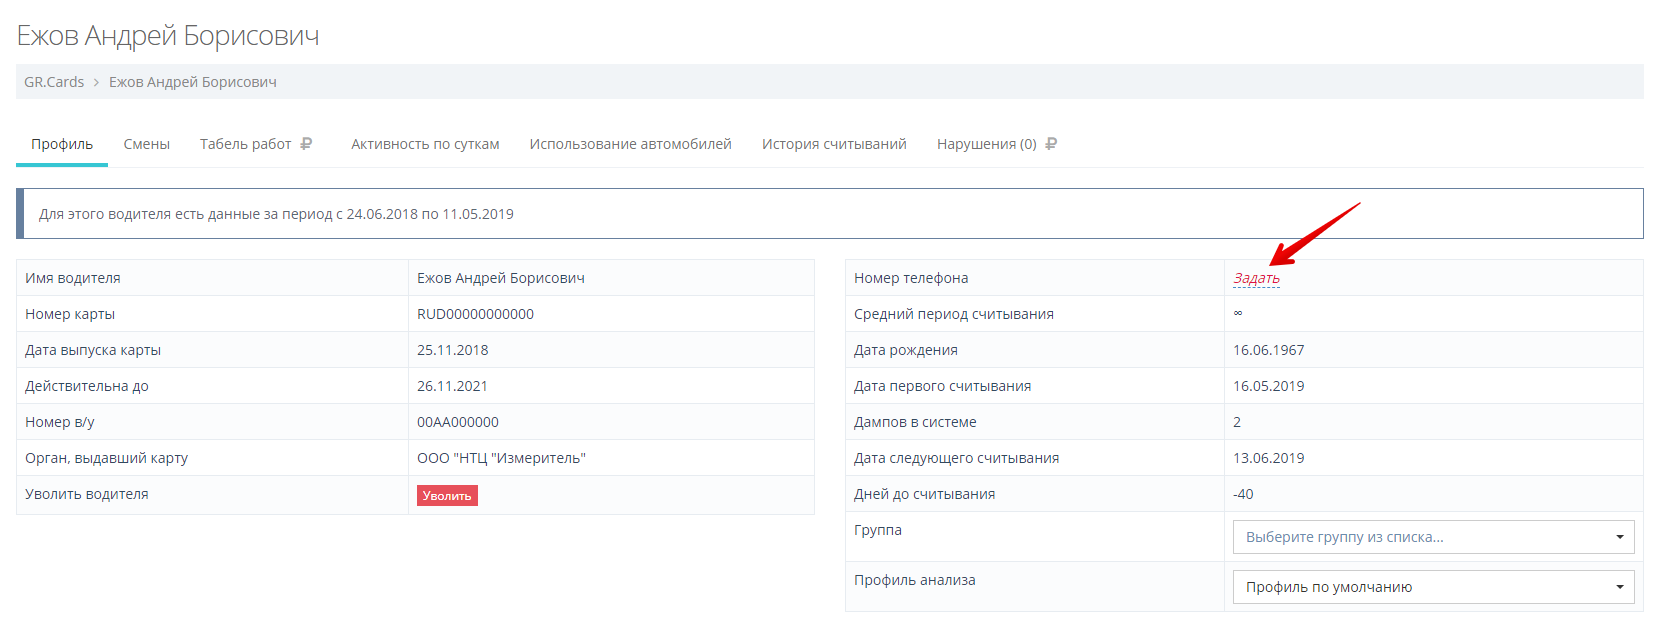The image size is (1658, 622).
Task: Click the Средний период считывания label
Action: [x=954, y=314]
